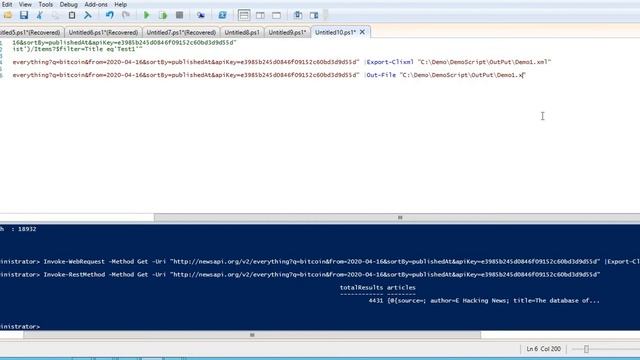Image resolution: width=640 pixels, height=360 pixels.
Task: Stop operation with the square stop icon
Action: coord(179,16)
